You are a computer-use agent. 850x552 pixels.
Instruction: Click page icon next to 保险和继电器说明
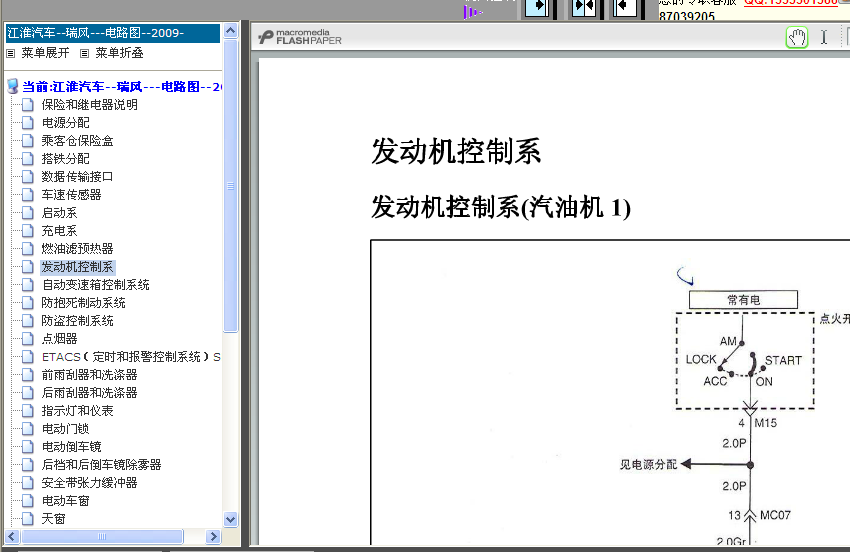[x=28, y=105]
